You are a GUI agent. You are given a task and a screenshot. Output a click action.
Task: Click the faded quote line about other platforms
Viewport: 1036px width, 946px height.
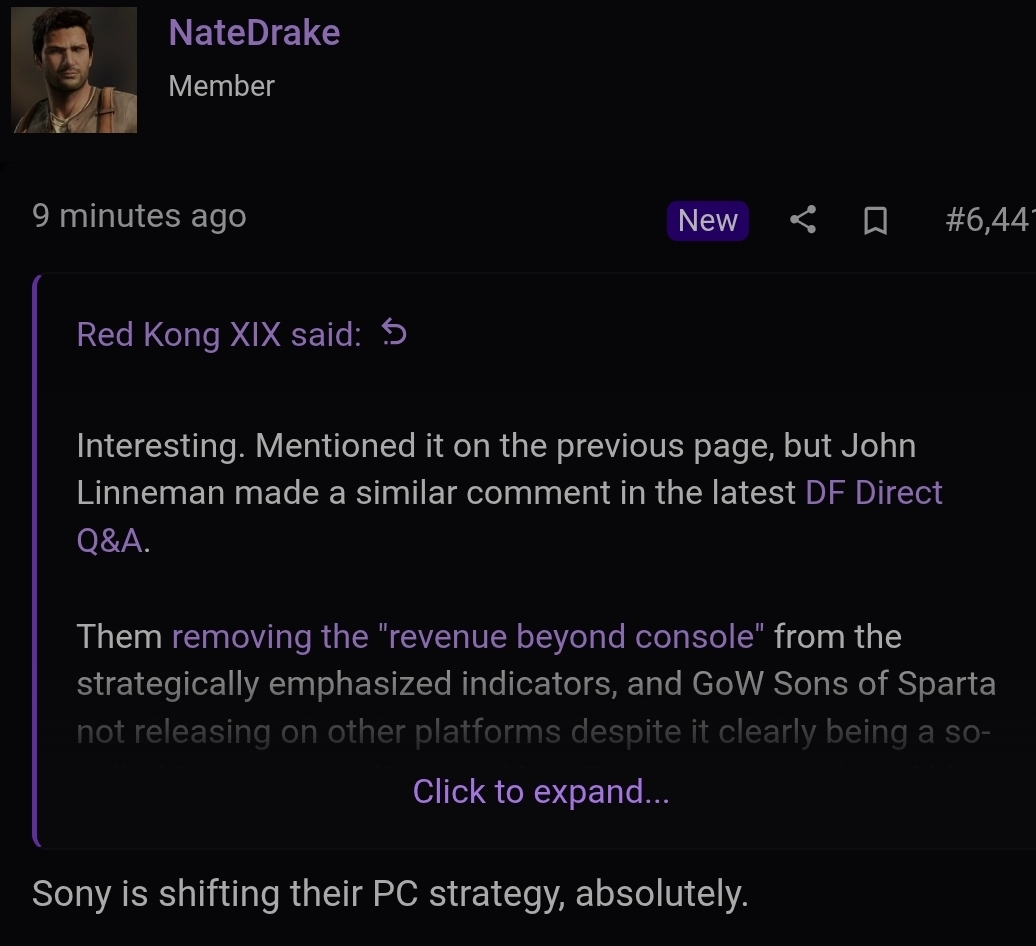tap(534, 731)
